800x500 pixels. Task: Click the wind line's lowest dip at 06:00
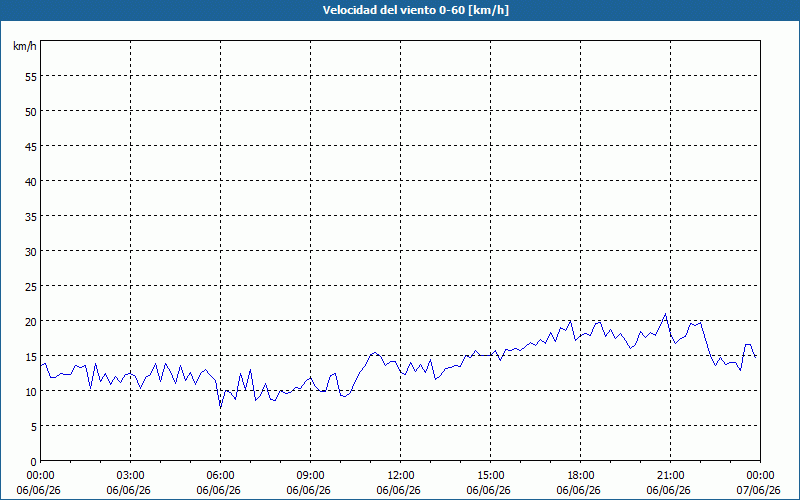tap(220, 406)
